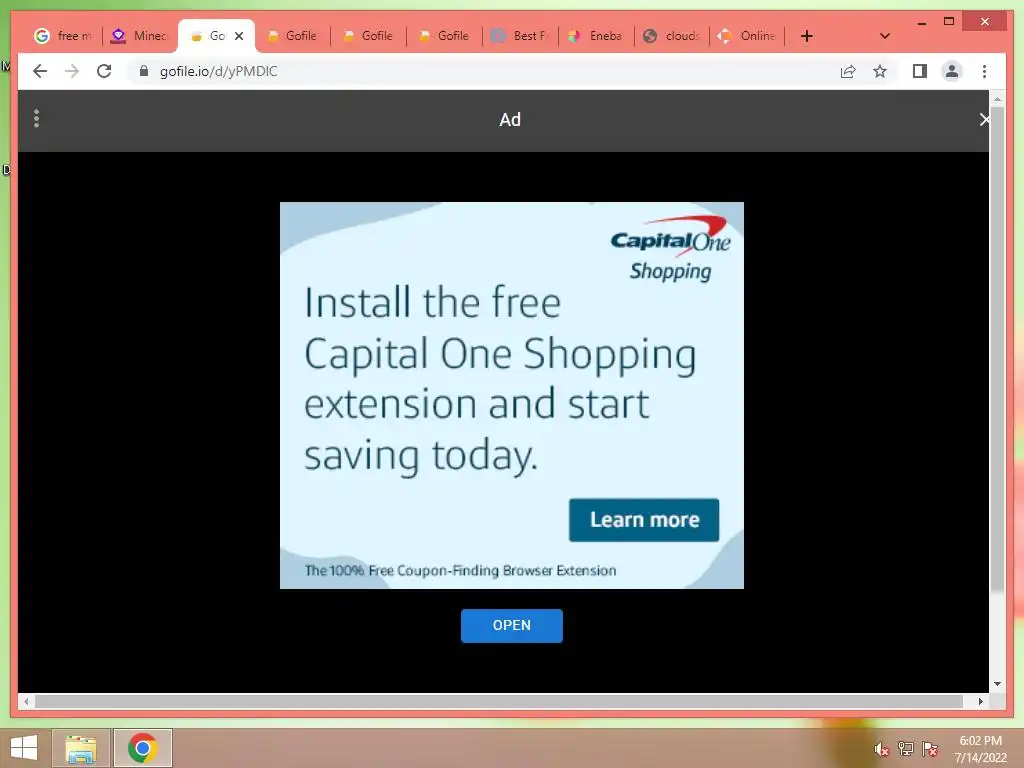Viewport: 1024px width, 768px height.
Task: Switch to the 'free m' Google tab
Action: [x=63, y=36]
